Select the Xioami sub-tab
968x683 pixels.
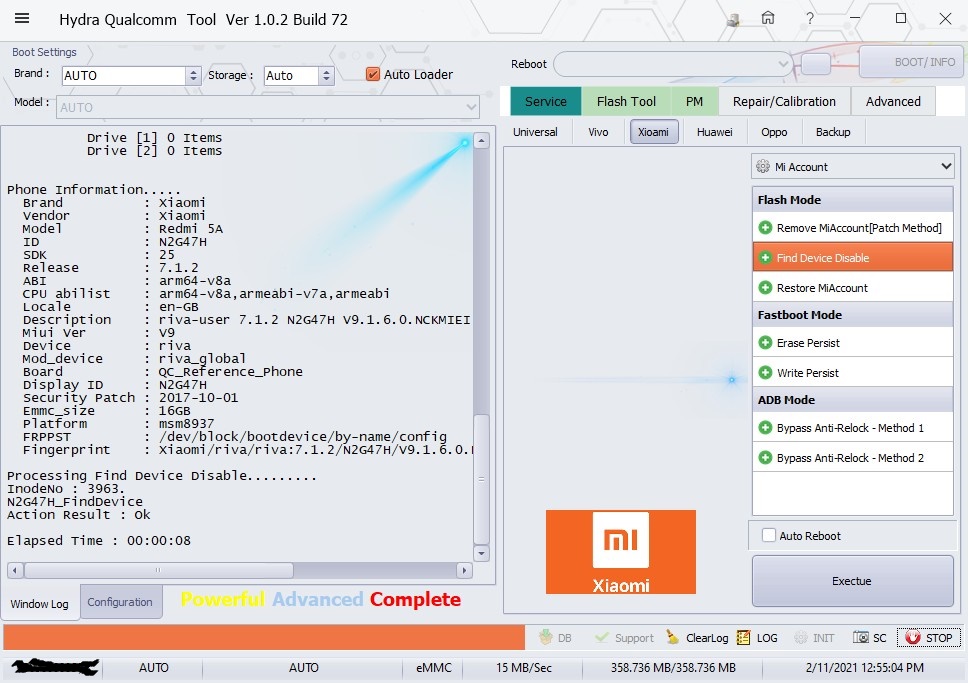[x=654, y=132]
